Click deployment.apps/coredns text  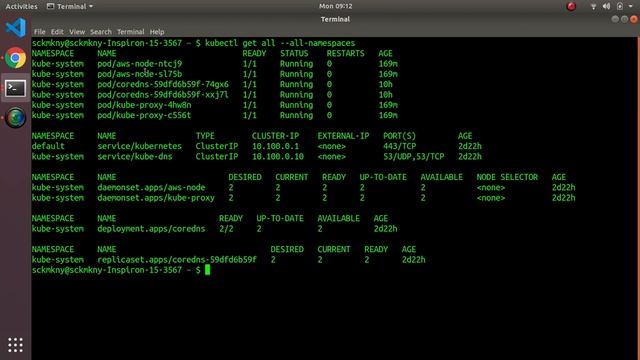(x=151, y=229)
